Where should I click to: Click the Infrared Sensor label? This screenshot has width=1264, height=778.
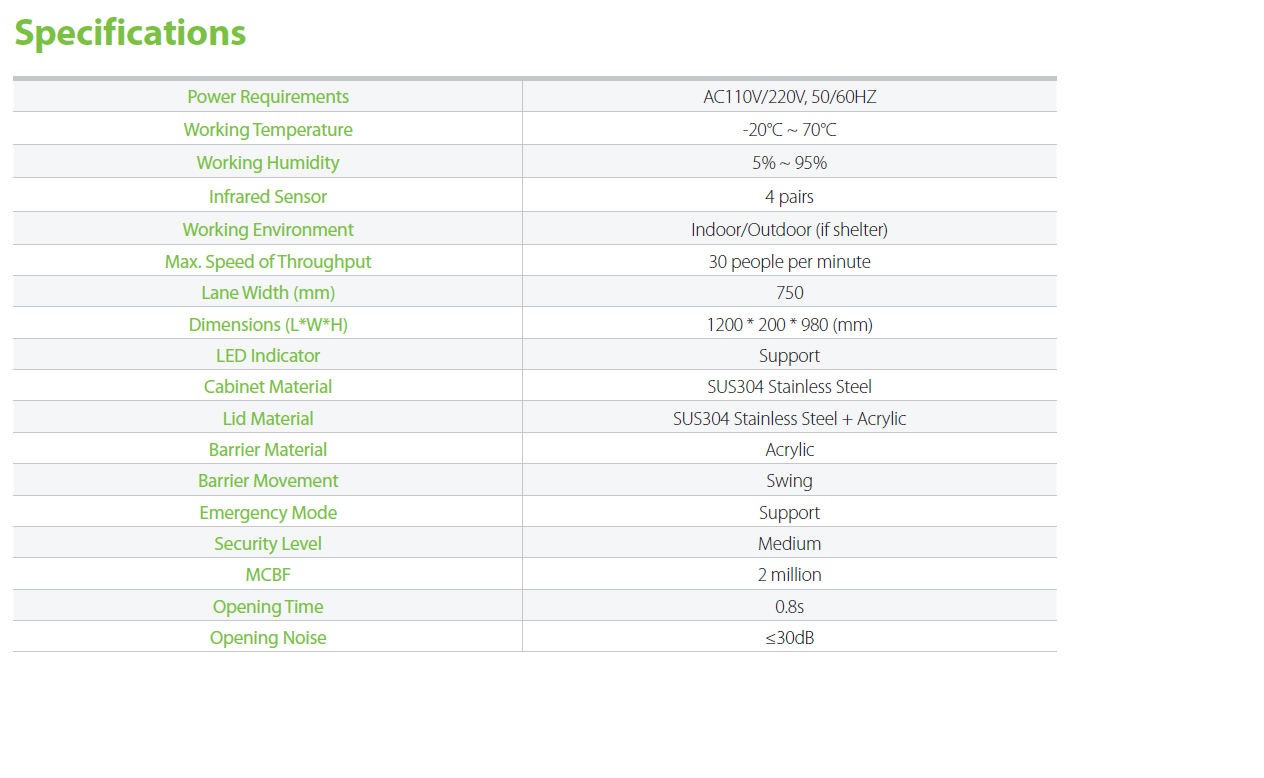pyautogui.click(x=268, y=197)
